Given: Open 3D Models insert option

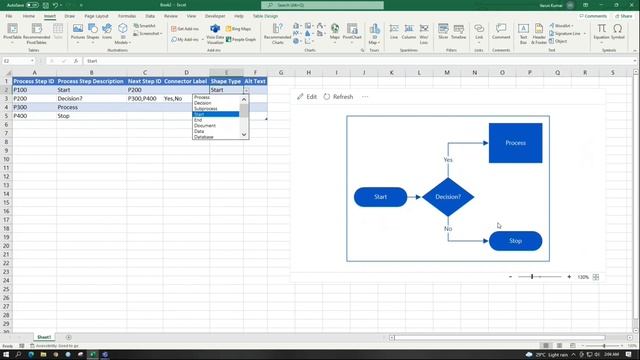Looking at the screenshot, I should (x=122, y=33).
